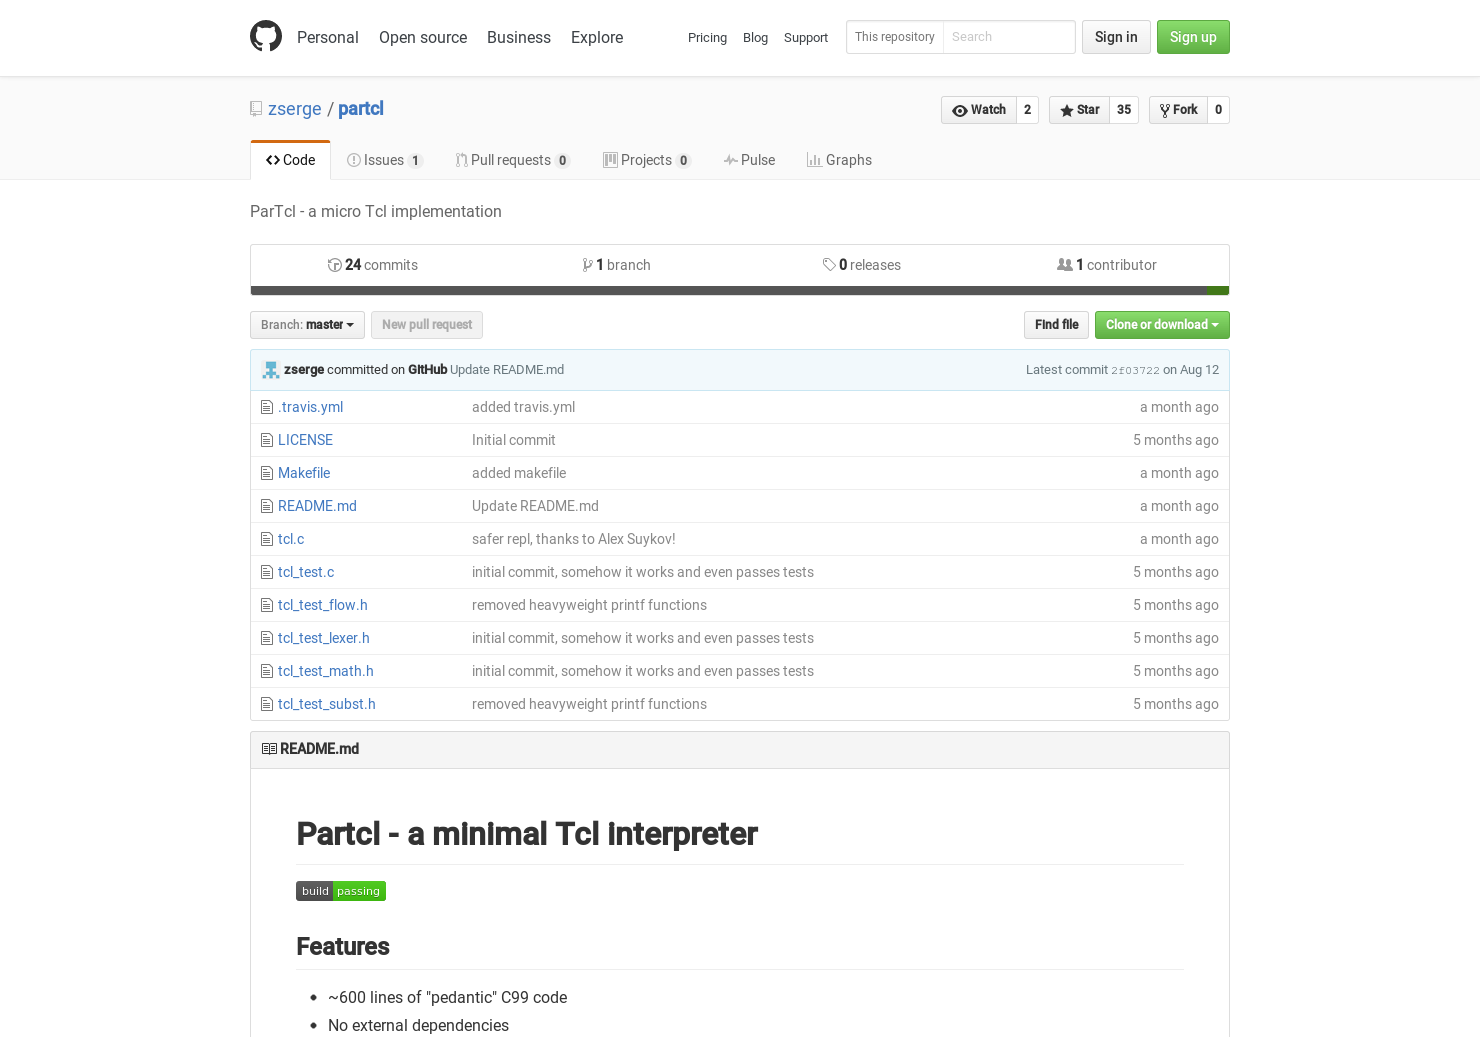
Task: Click zserge's avatar in the commit bar
Action: click(270, 370)
